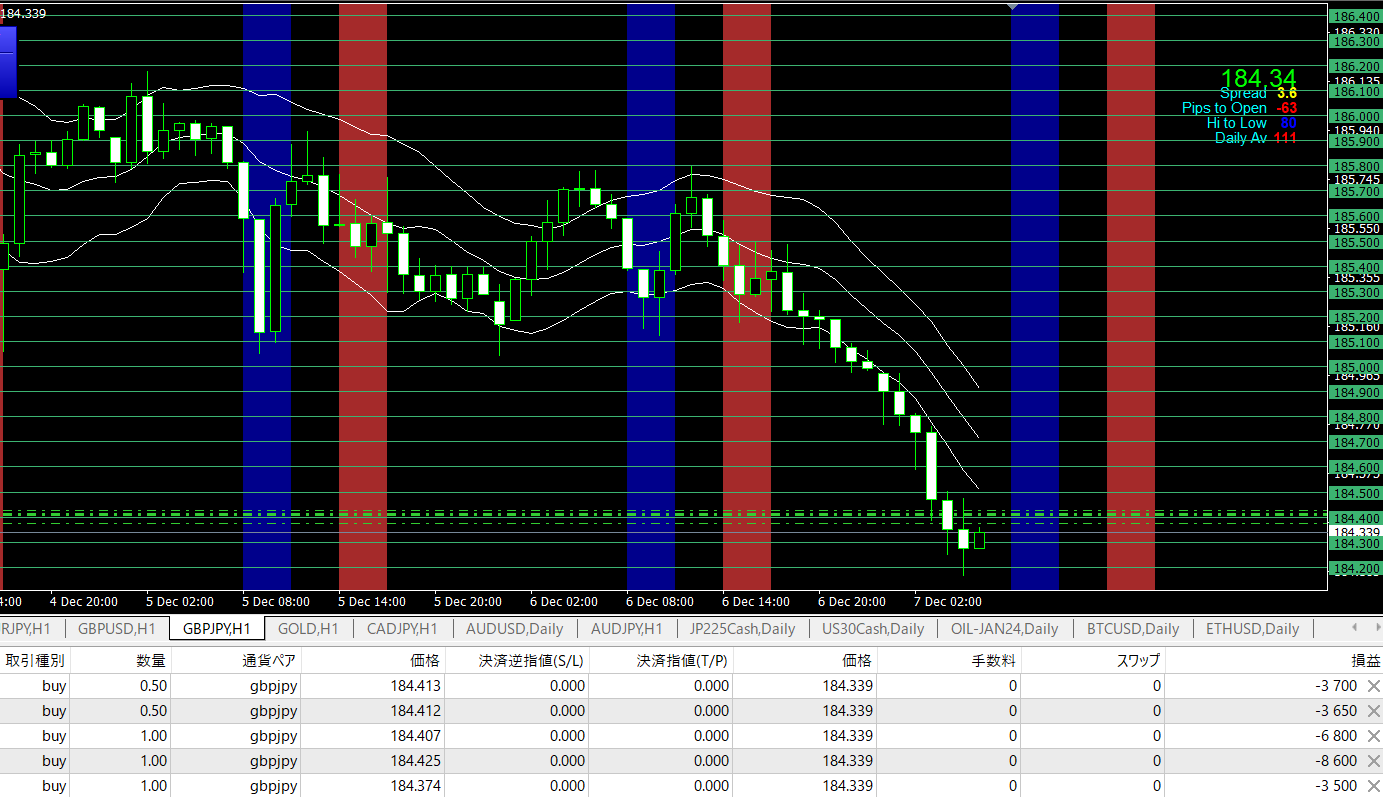Switch to the GBPUSD,H1 chart tab
1383x797 pixels.
click(116, 629)
